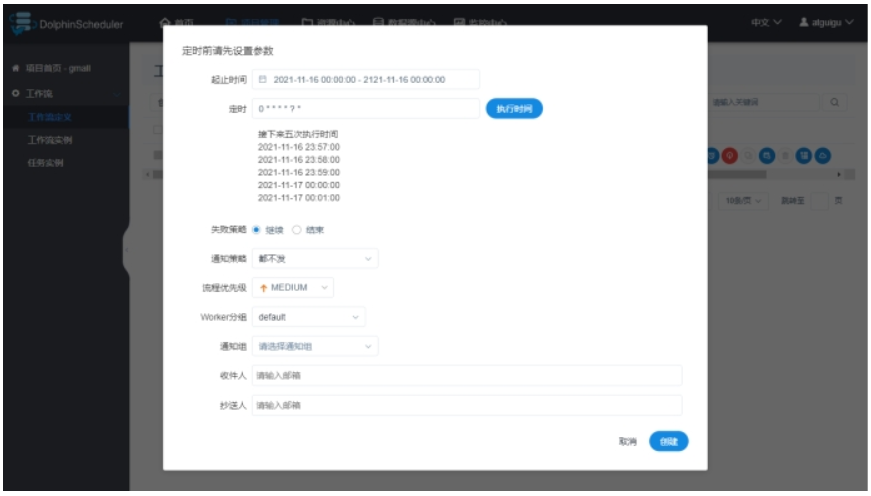Screen dimensions: 871x496
Task: Open the 首页 home nav item
Action: 177,22
